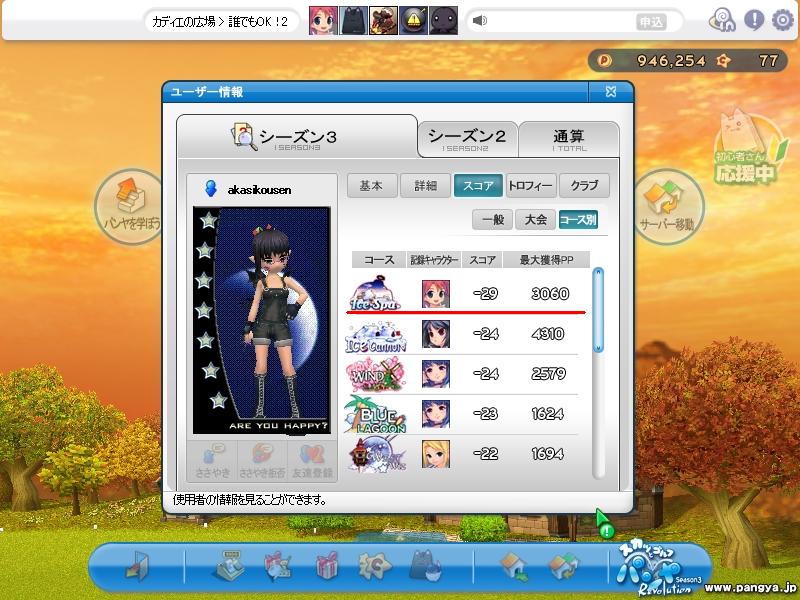Click the pink-haired character icon in top bar
This screenshot has height=600, width=800.
tap(323, 21)
